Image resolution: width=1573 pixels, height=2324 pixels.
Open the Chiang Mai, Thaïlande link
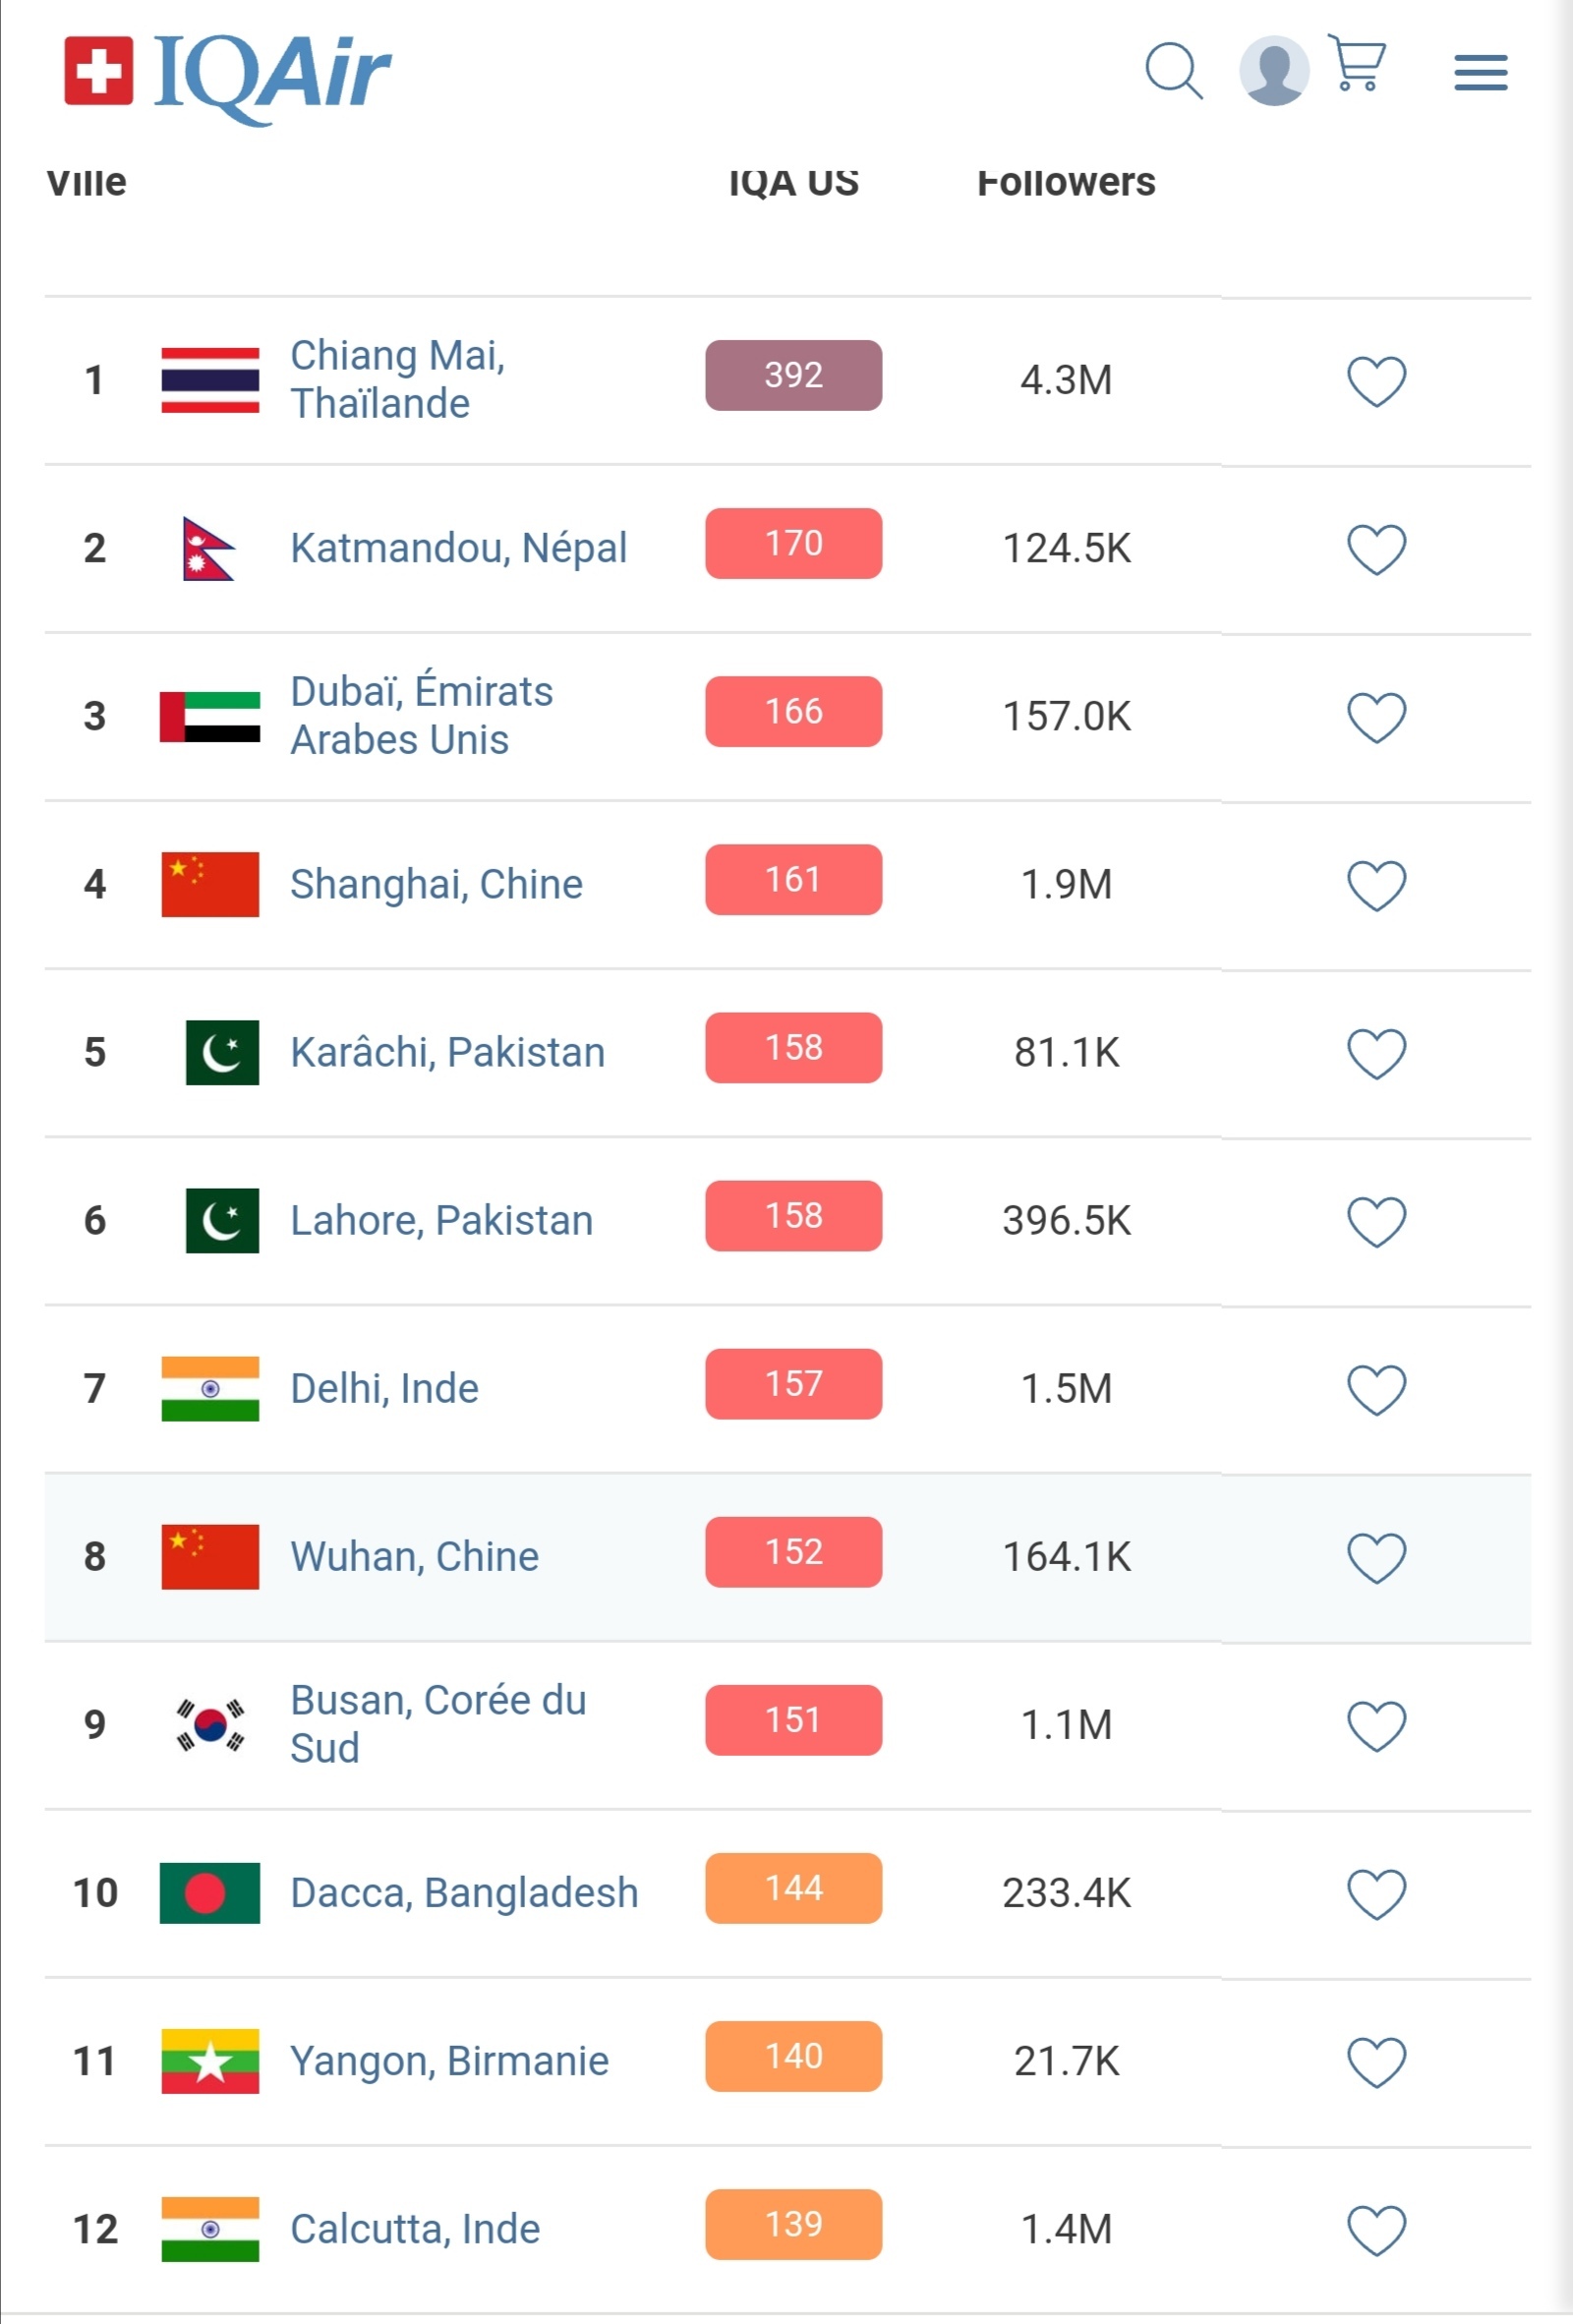tap(397, 380)
